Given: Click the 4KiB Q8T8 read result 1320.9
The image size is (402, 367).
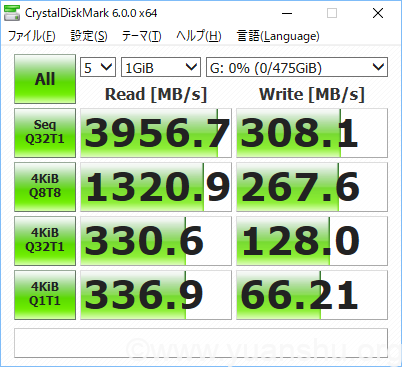Looking at the screenshot, I should 156,187.
